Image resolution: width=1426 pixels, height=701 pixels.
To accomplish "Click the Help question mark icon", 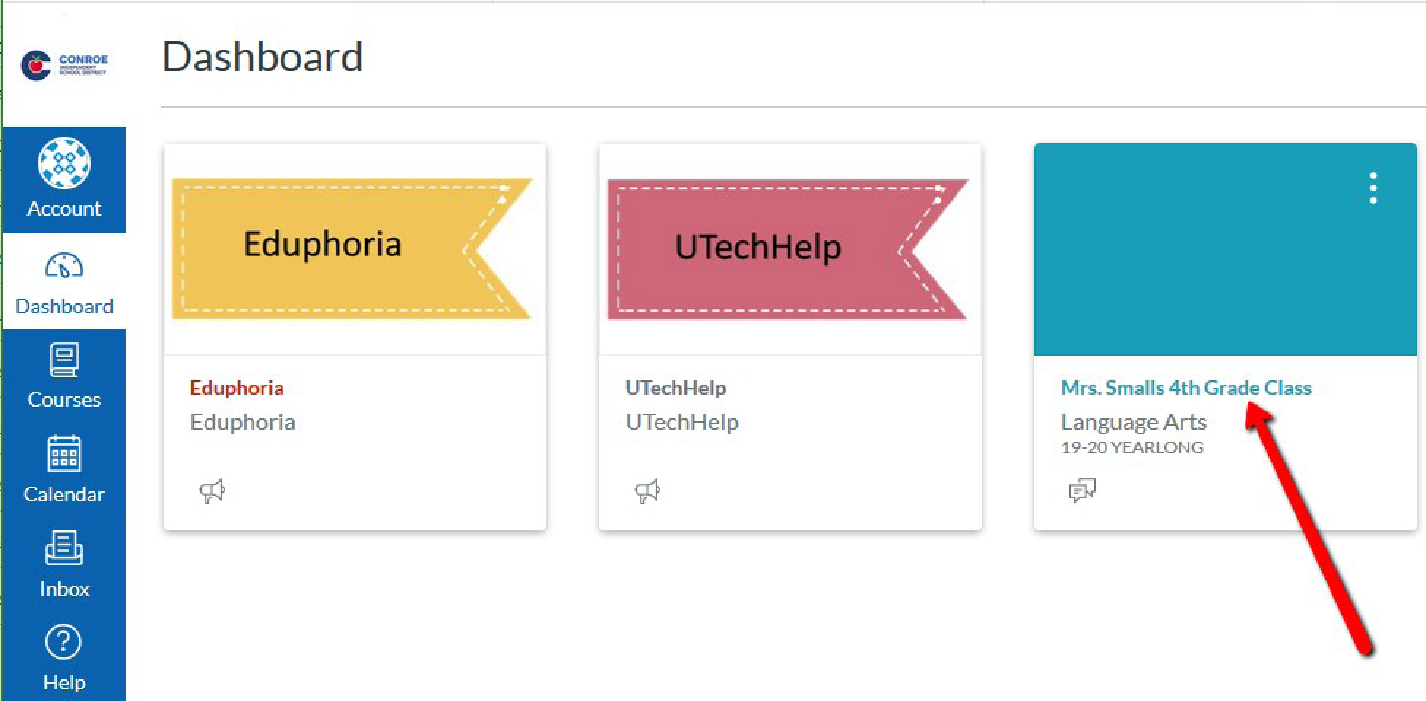I will tap(64, 644).
